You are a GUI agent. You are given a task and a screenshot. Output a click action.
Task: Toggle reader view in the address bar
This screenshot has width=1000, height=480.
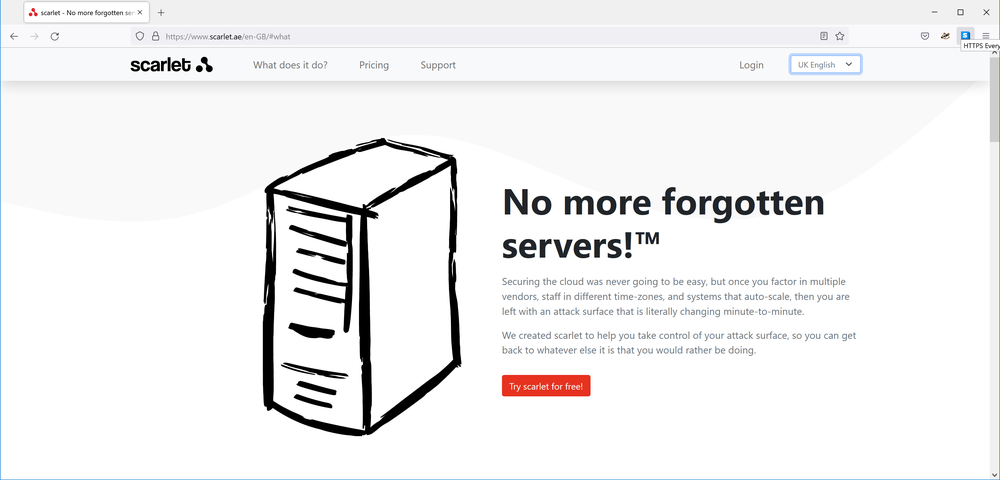(x=824, y=36)
